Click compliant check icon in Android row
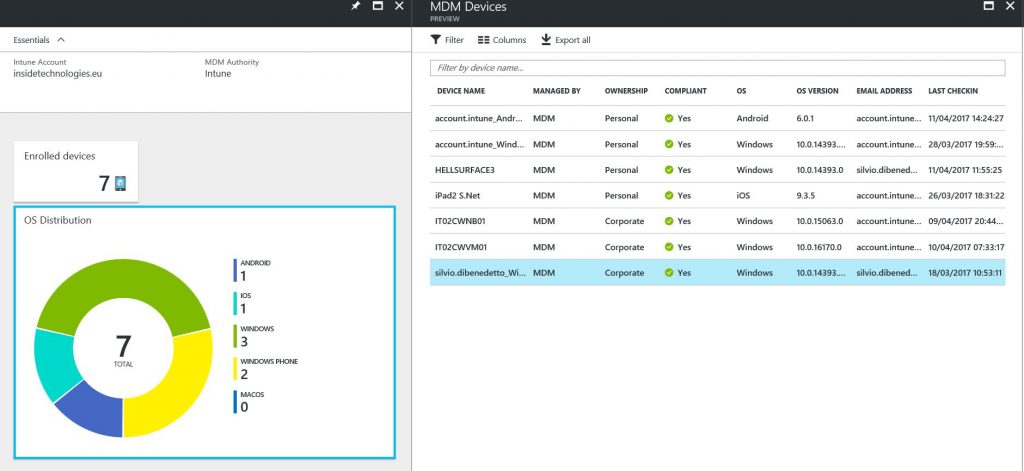Image resolution: width=1024 pixels, height=471 pixels. pyautogui.click(x=669, y=119)
